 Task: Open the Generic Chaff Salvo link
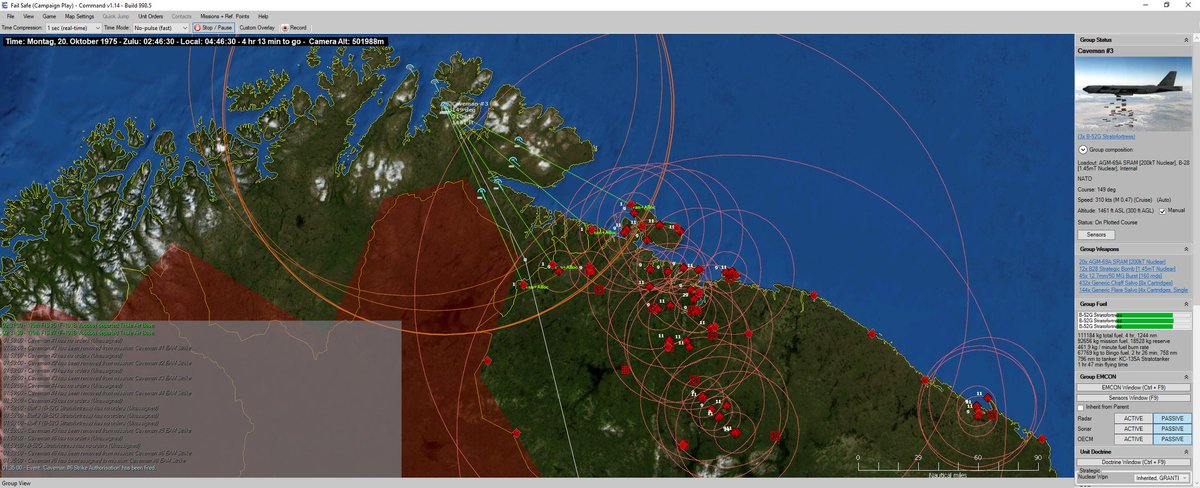(1124, 281)
